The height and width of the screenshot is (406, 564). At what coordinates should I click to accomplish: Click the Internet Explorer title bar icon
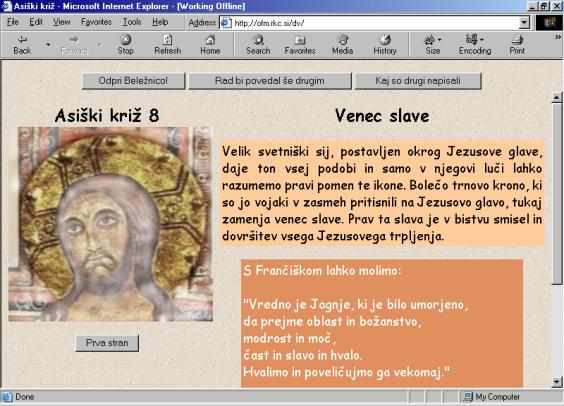tap(7, 6)
